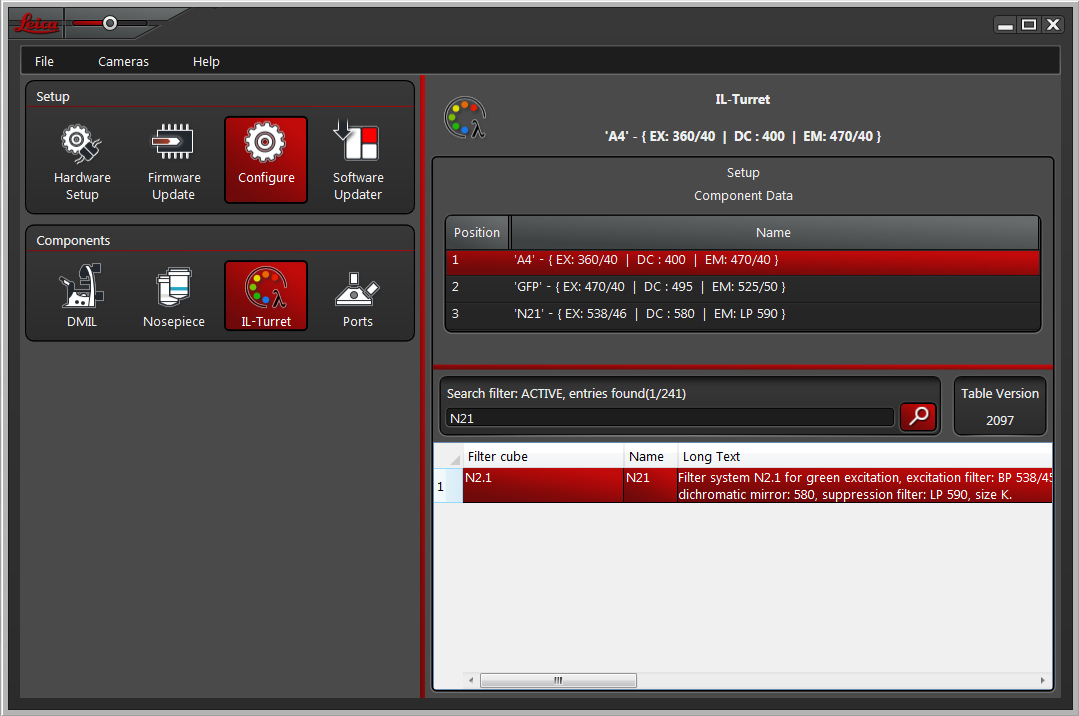This screenshot has height=716, width=1079.
Task: Close the Leica application window
Action: 1053,25
